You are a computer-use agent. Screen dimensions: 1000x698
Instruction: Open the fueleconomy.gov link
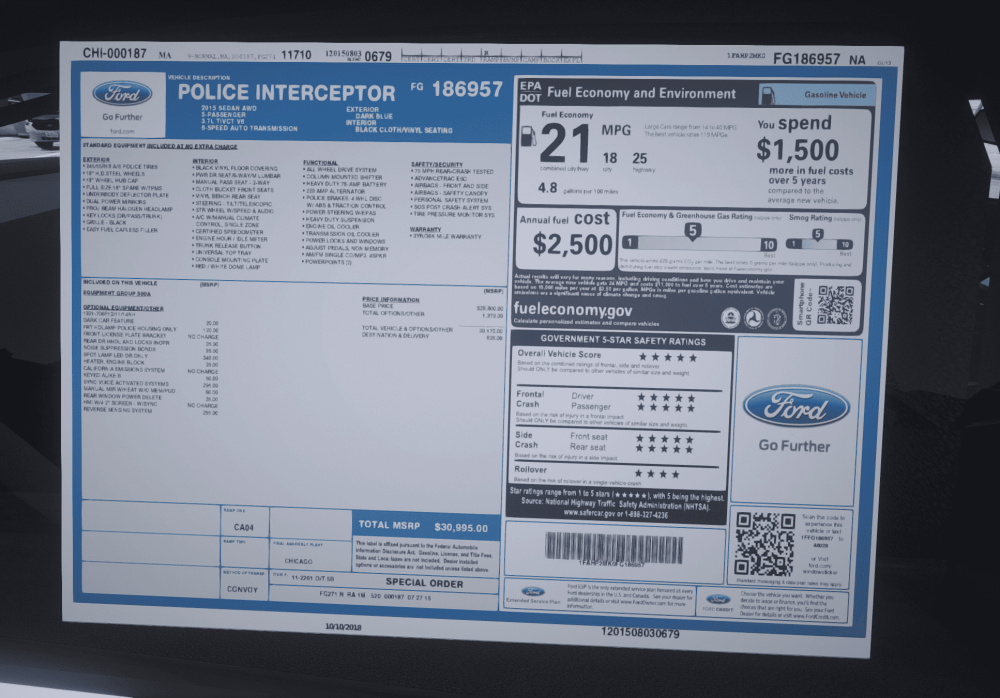coord(573,310)
